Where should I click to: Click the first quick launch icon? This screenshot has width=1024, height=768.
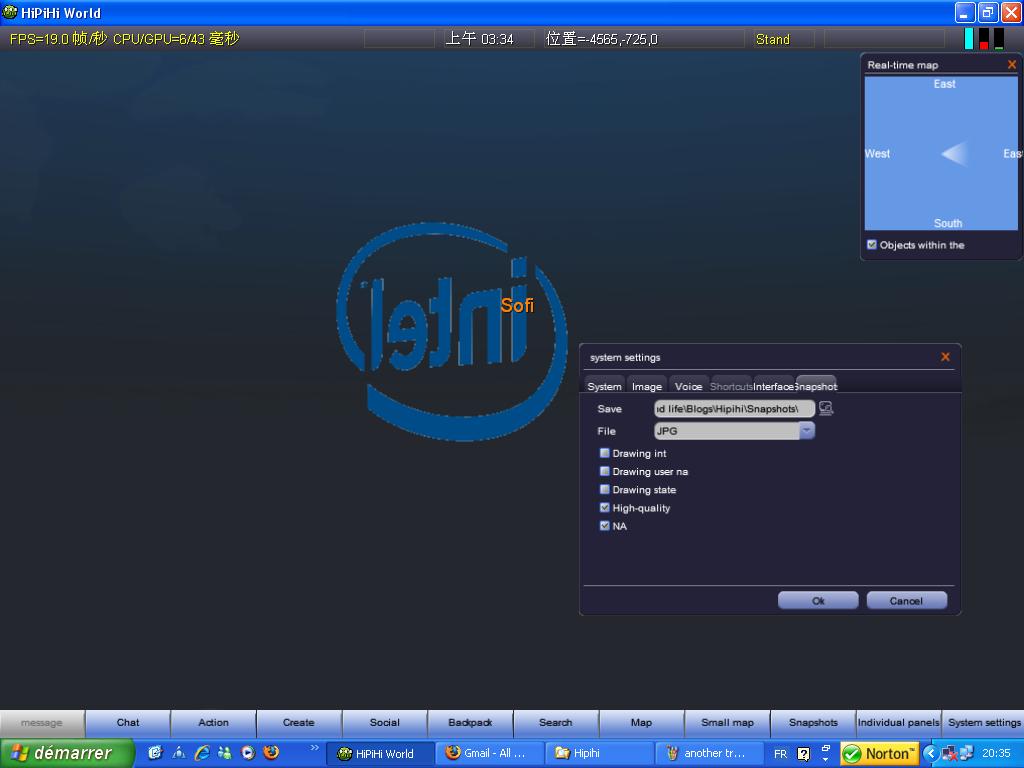[x=155, y=752]
